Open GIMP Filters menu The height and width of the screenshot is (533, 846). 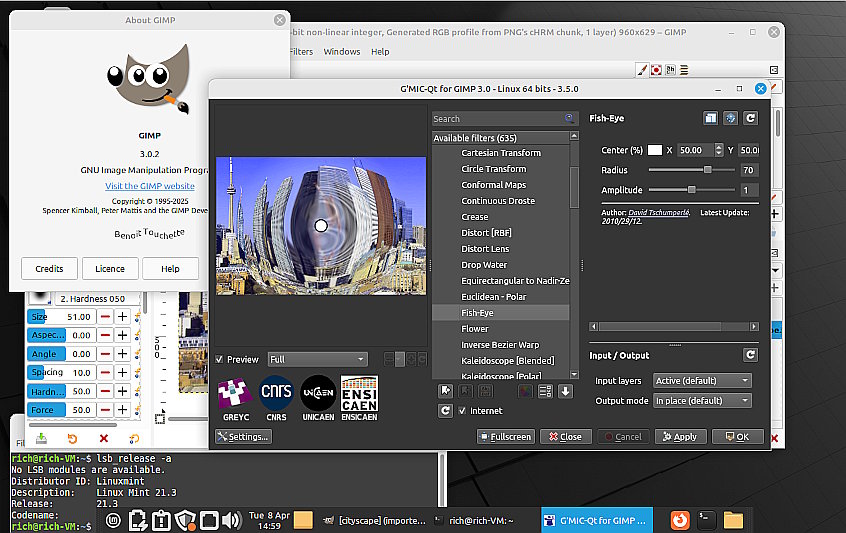click(x=301, y=52)
